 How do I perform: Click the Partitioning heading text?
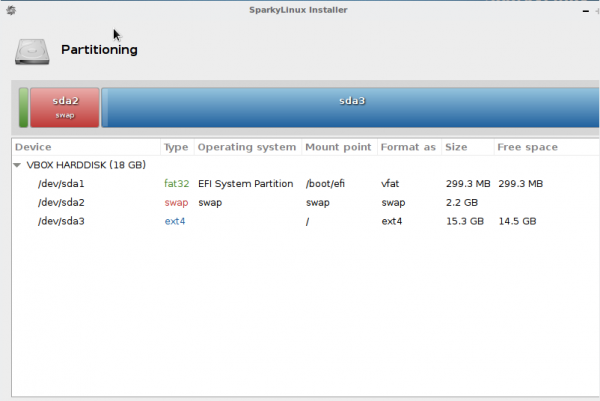(x=99, y=50)
